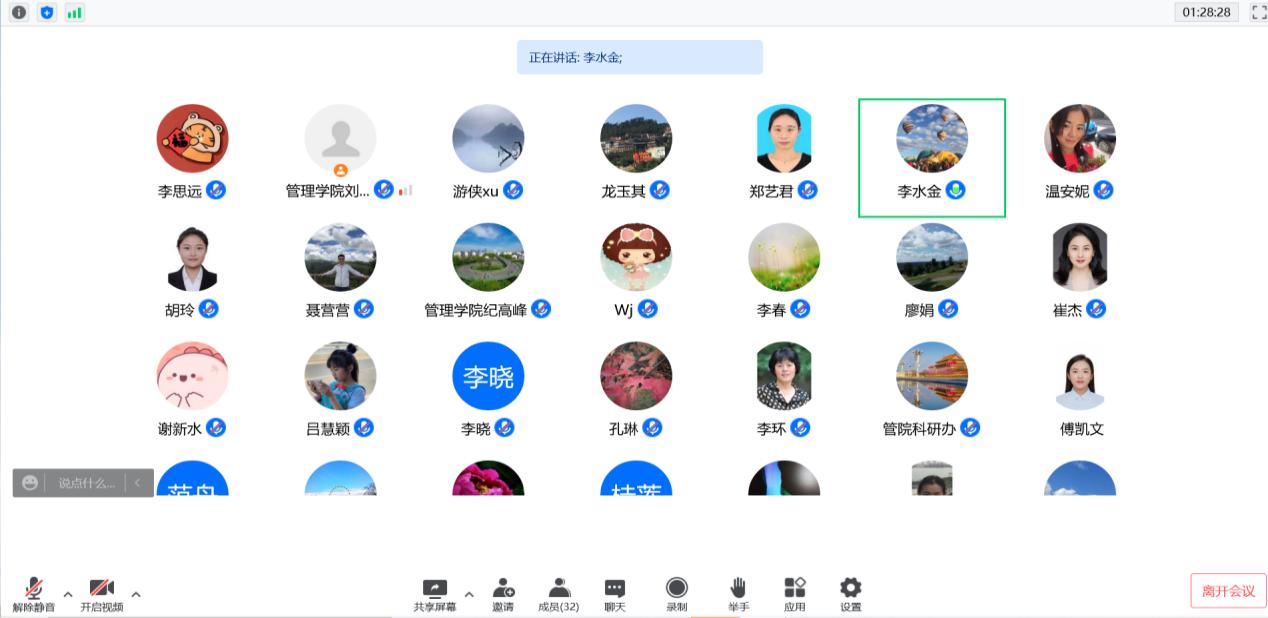Collapse the chat input bar arrow
The width and height of the screenshot is (1268, 618).
(x=137, y=483)
